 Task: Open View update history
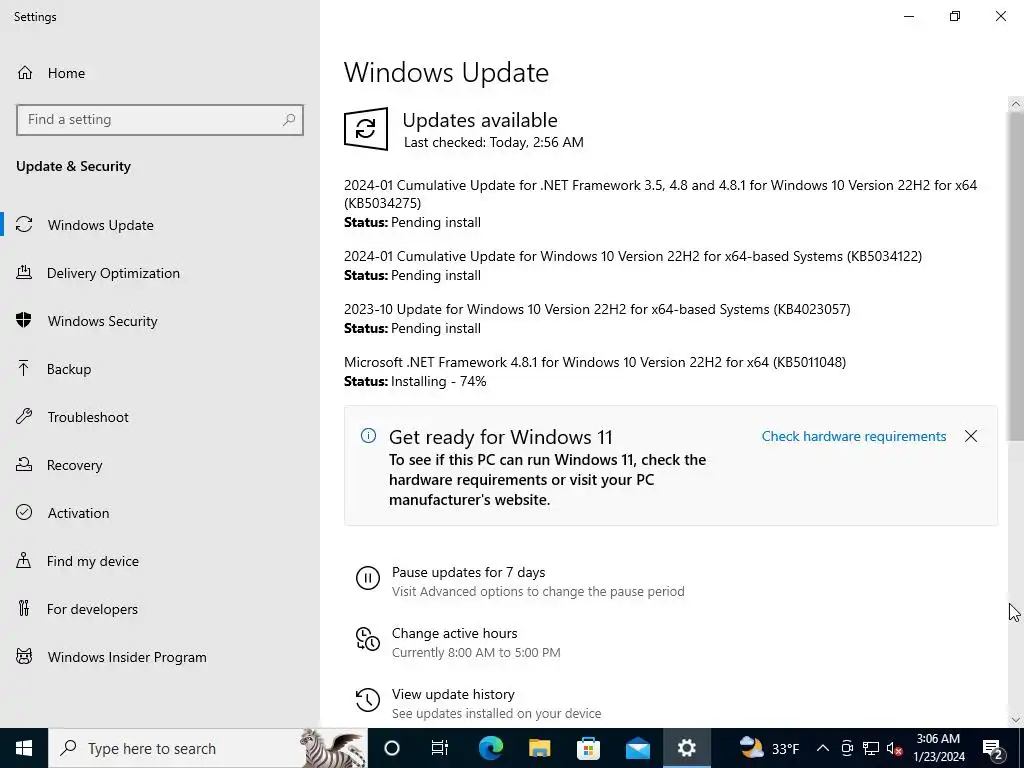[453, 694]
